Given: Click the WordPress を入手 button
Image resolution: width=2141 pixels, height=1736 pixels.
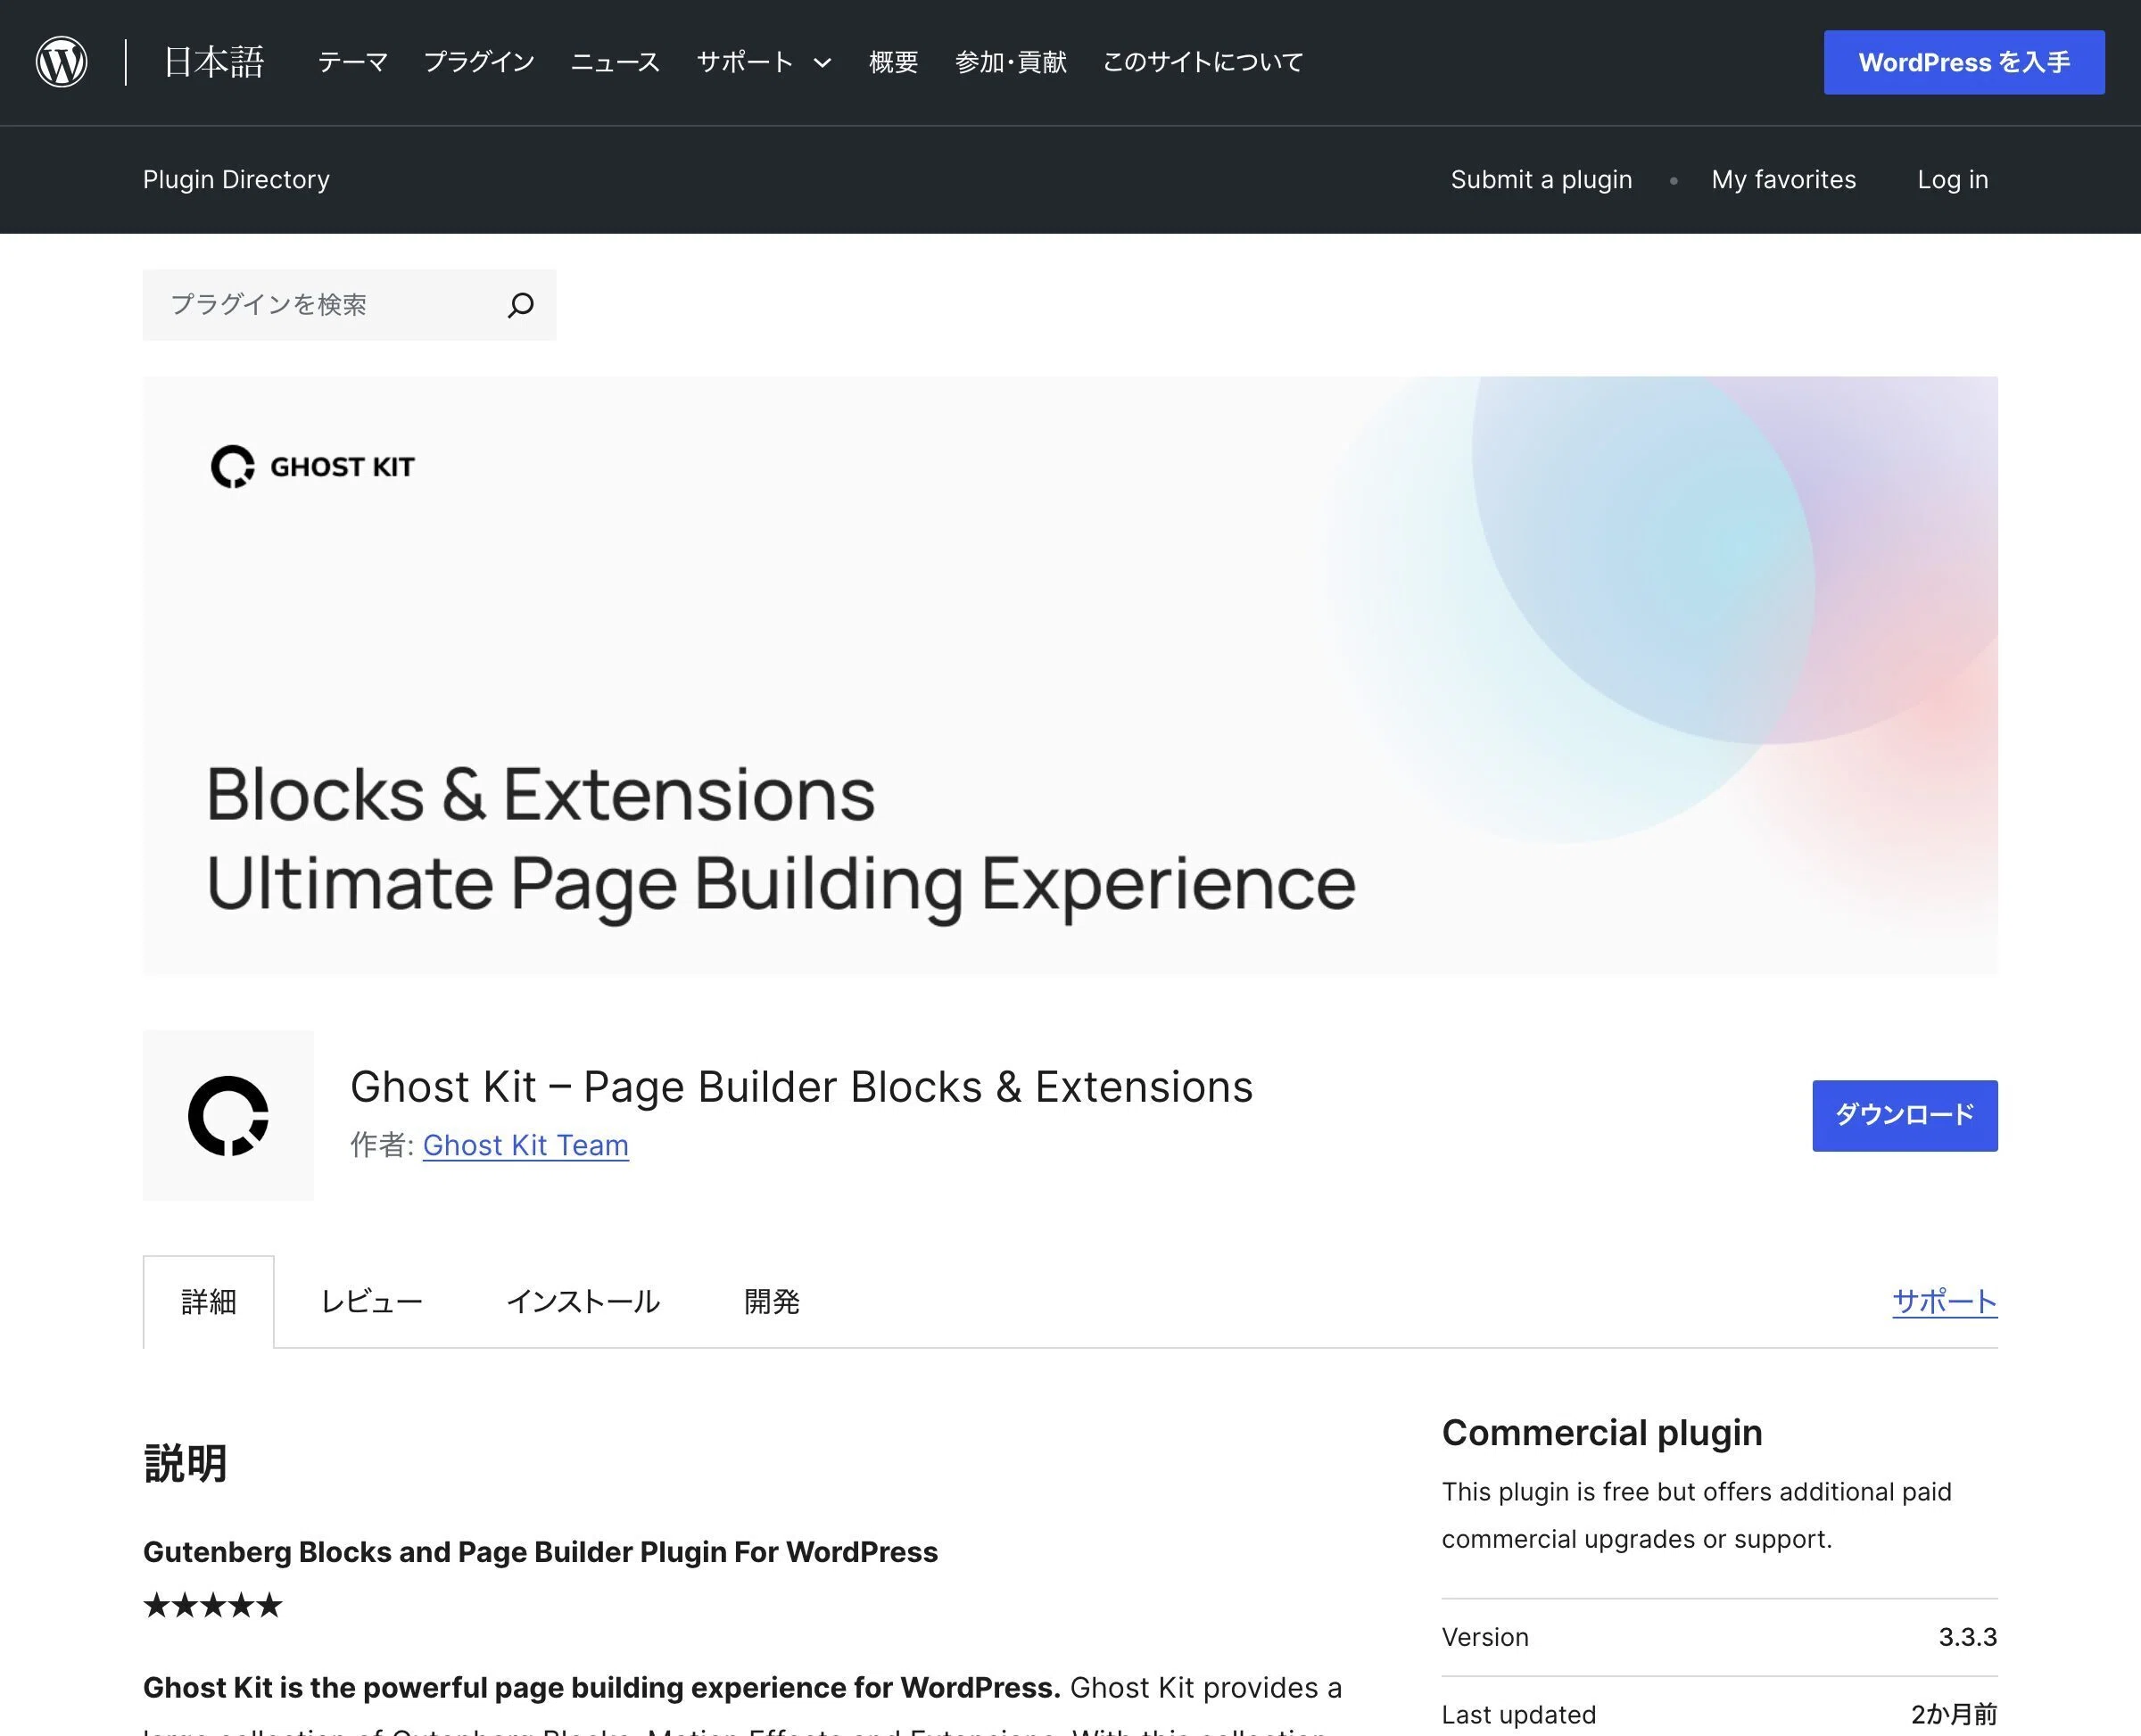Looking at the screenshot, I should [1964, 62].
